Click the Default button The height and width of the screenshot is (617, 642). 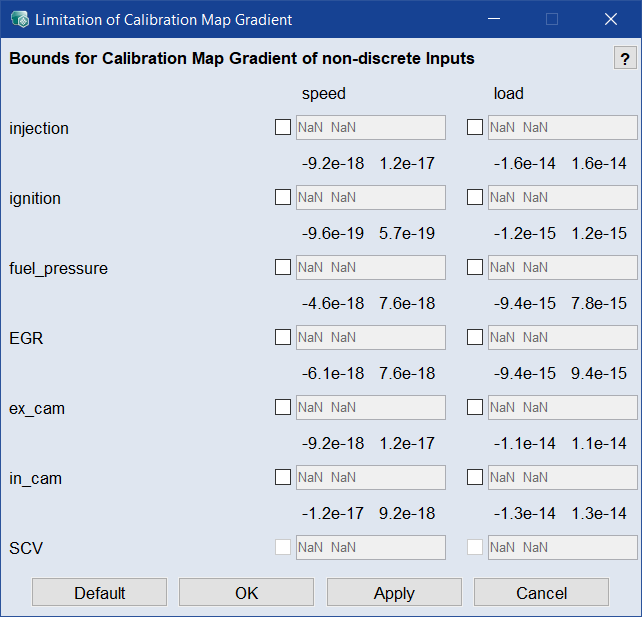click(x=99, y=593)
